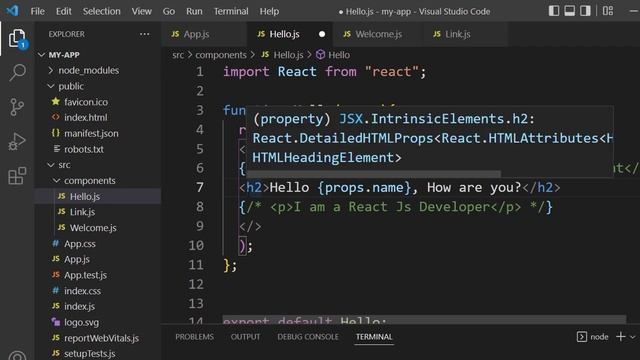This screenshot has height=360, width=640.
Task: Open the Edit menu
Action: click(63, 11)
